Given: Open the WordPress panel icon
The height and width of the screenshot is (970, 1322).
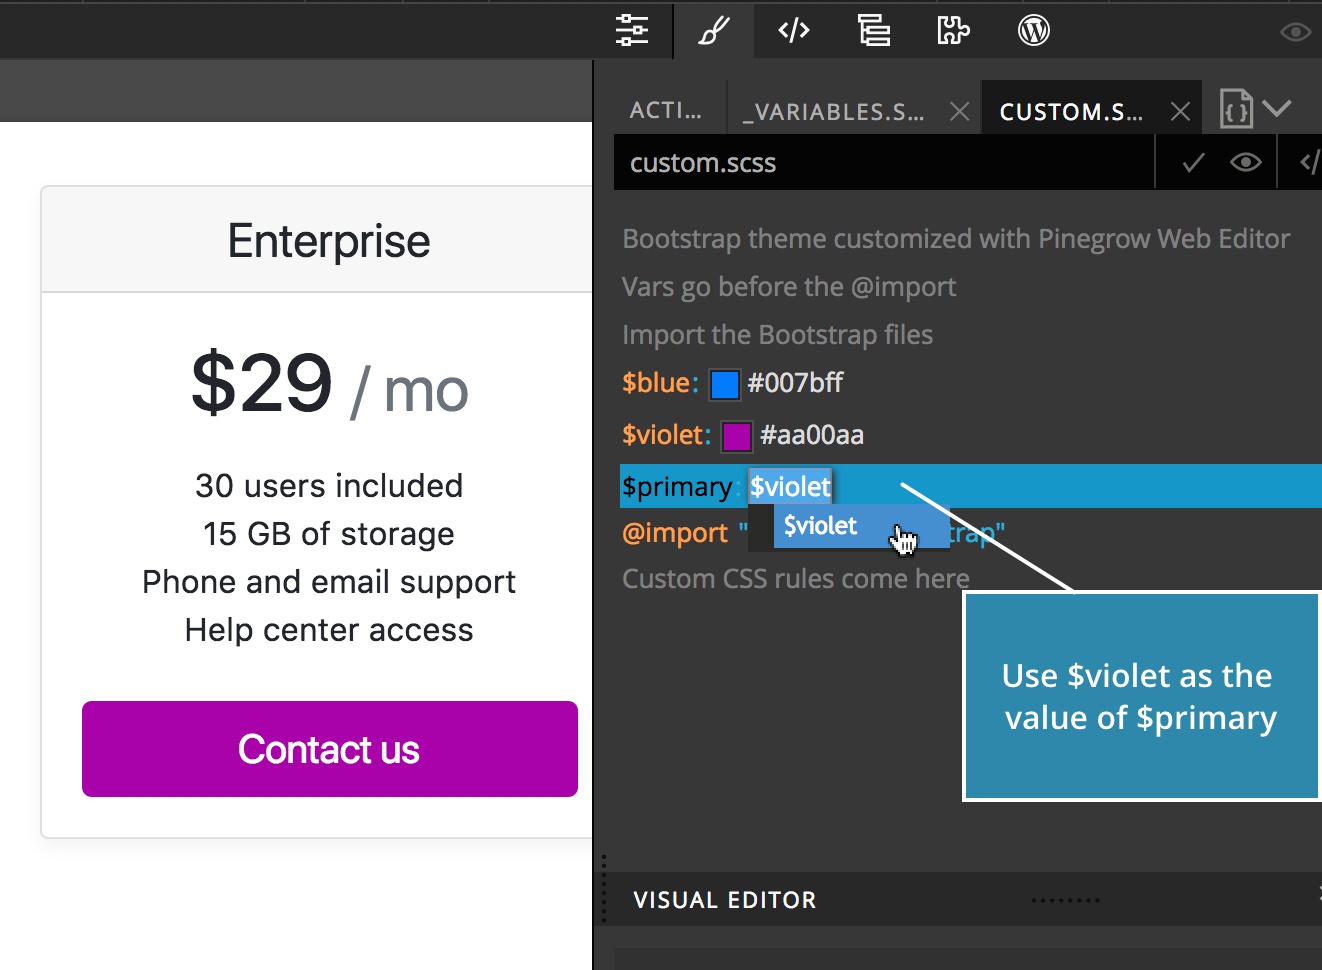Looking at the screenshot, I should [x=1034, y=30].
